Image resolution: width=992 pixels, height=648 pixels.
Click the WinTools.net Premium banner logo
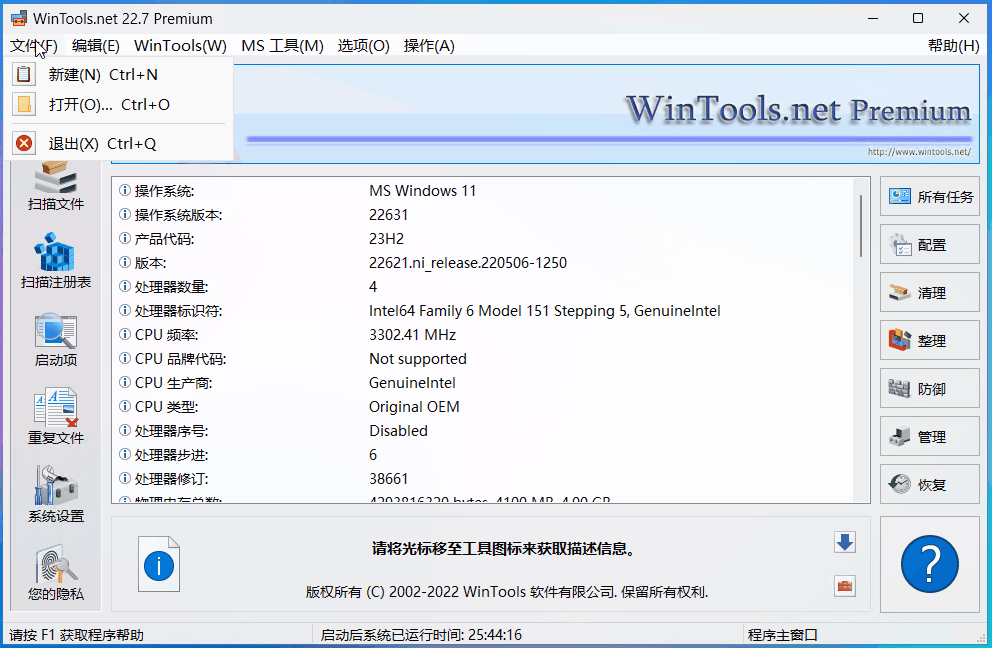click(798, 109)
